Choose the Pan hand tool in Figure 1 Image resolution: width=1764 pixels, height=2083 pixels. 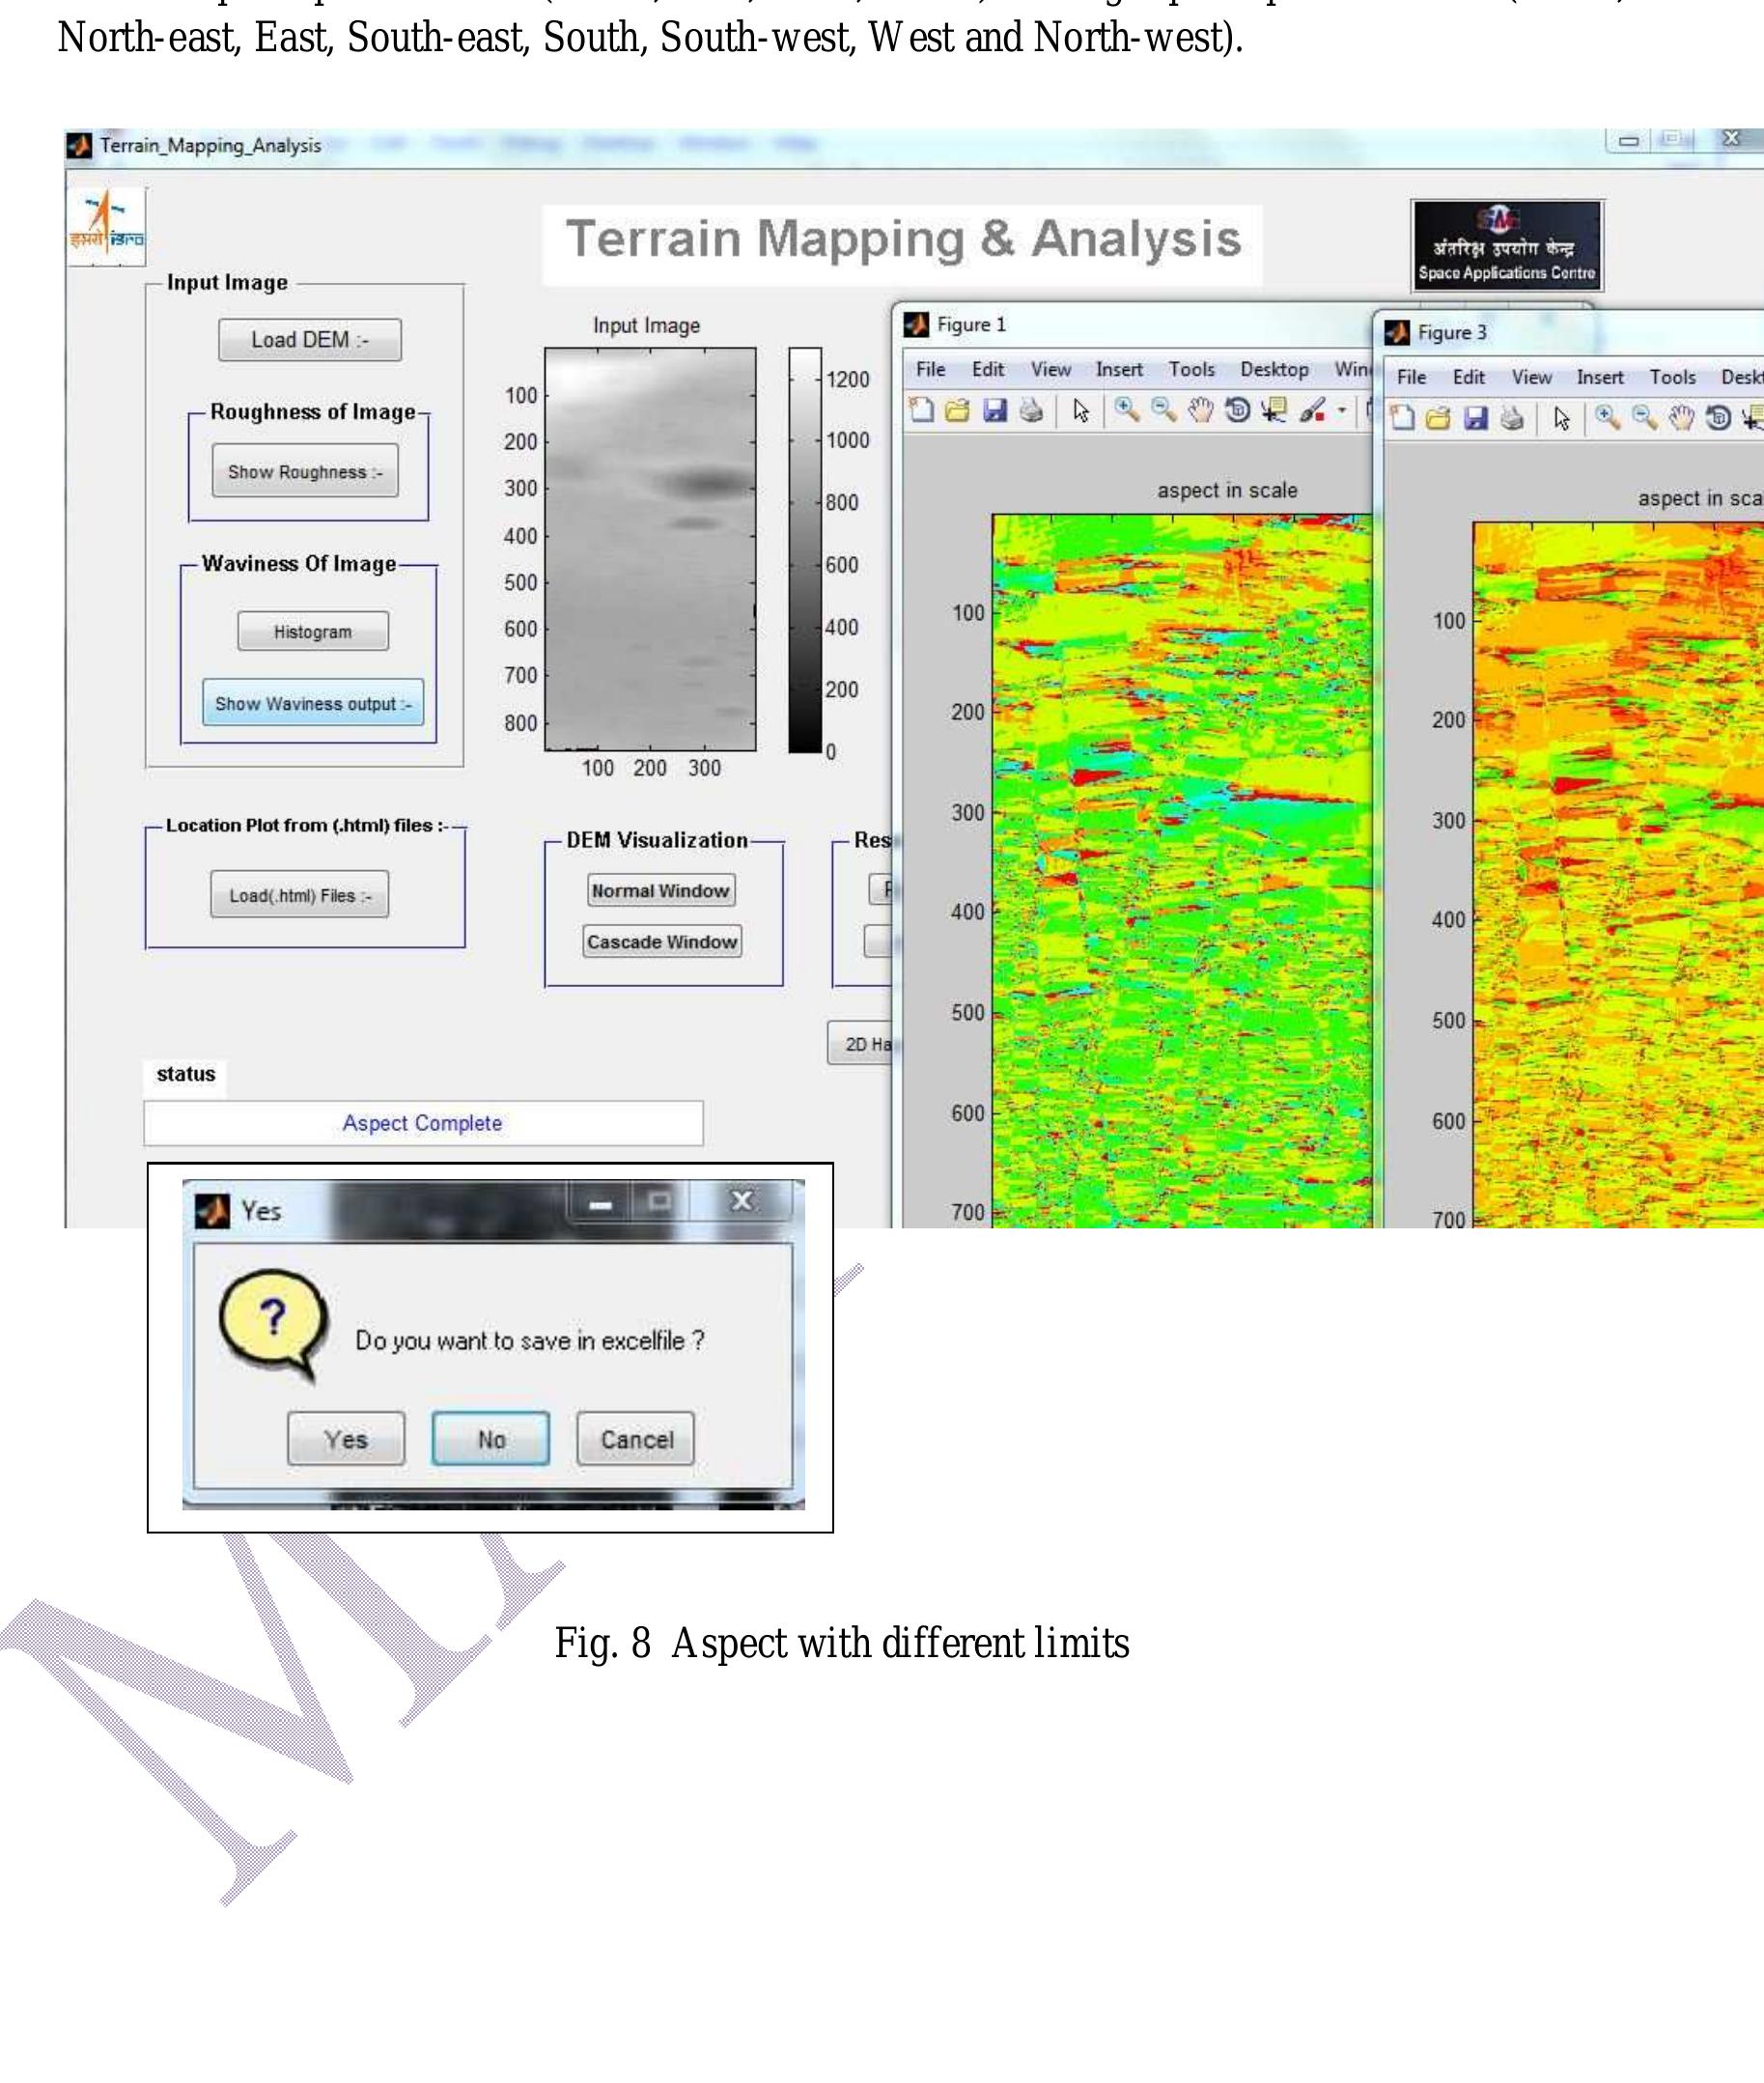coord(1200,410)
